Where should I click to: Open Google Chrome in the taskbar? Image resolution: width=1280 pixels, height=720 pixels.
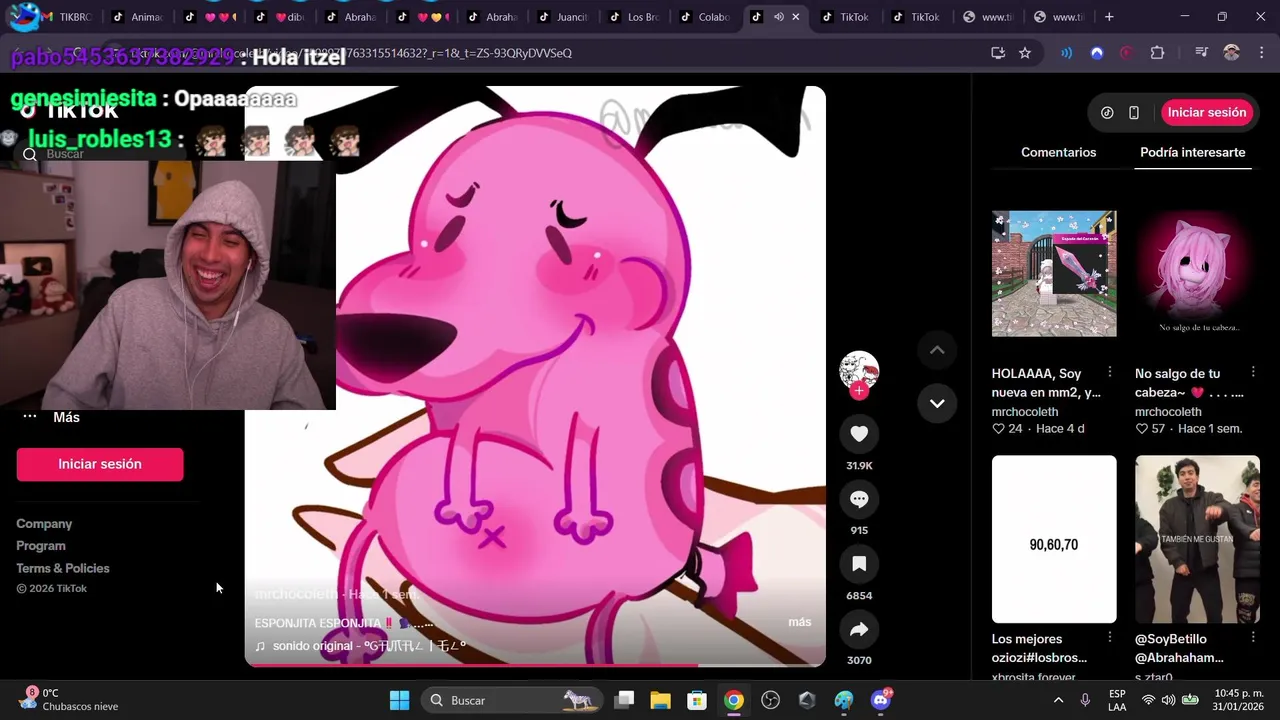pos(734,700)
